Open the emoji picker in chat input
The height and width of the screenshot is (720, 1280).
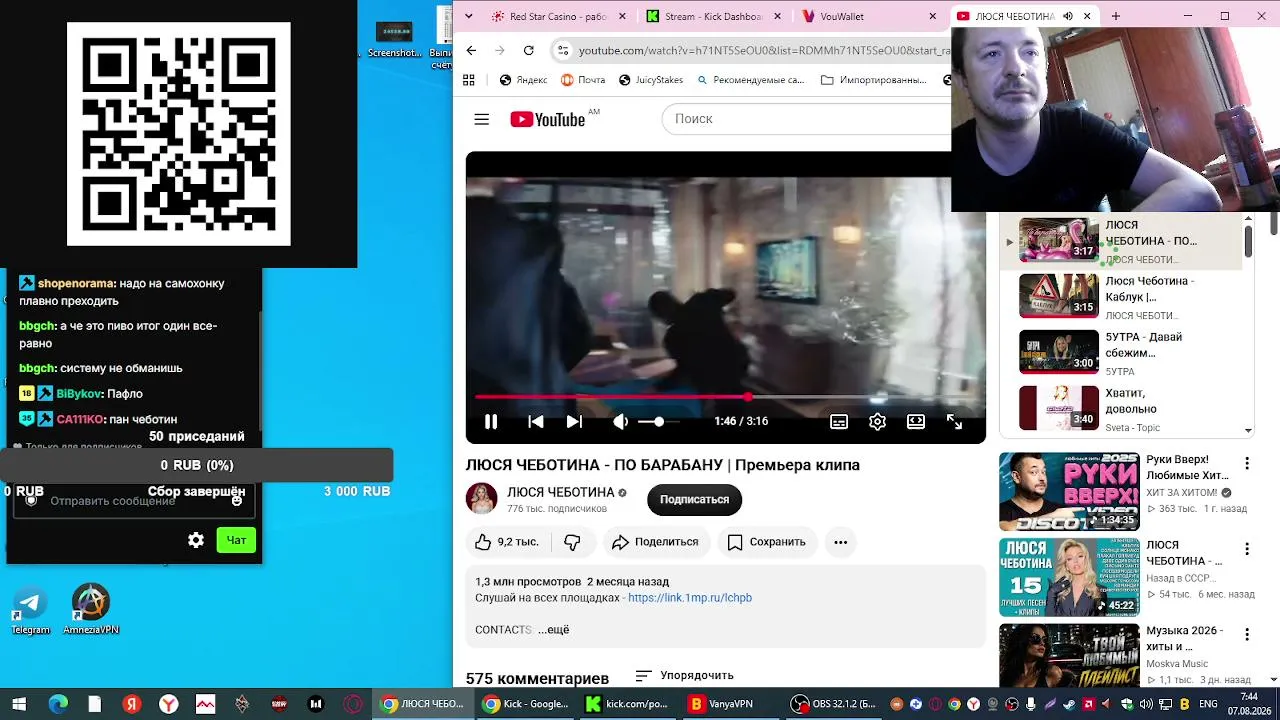[237, 501]
